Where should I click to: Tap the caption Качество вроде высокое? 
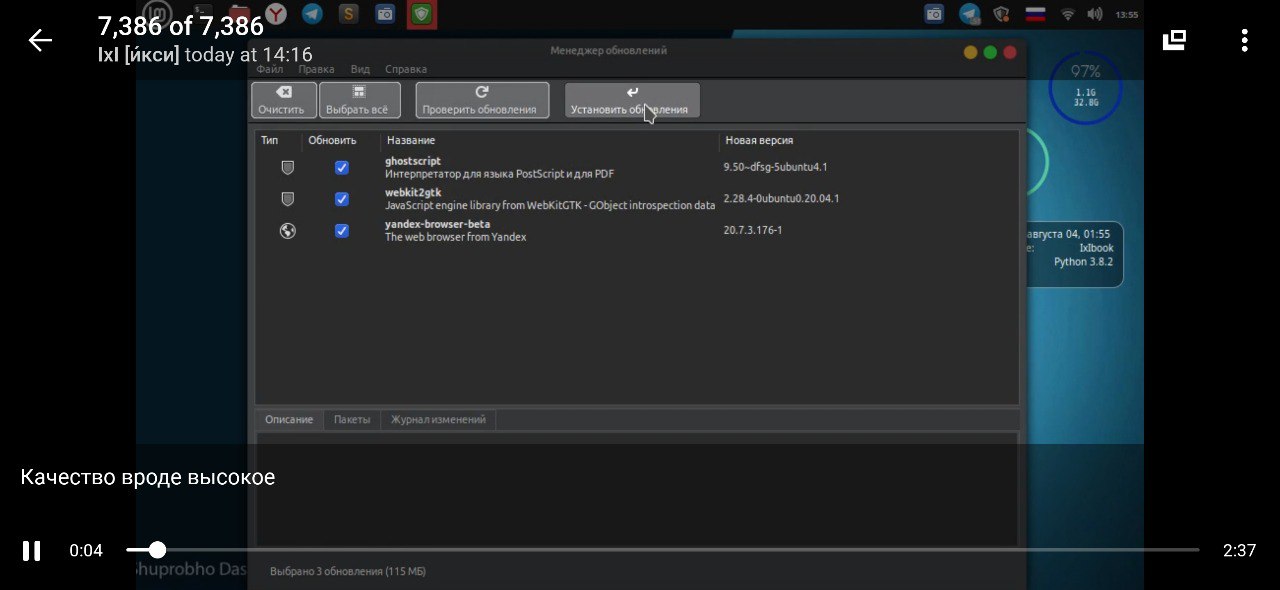tap(148, 478)
